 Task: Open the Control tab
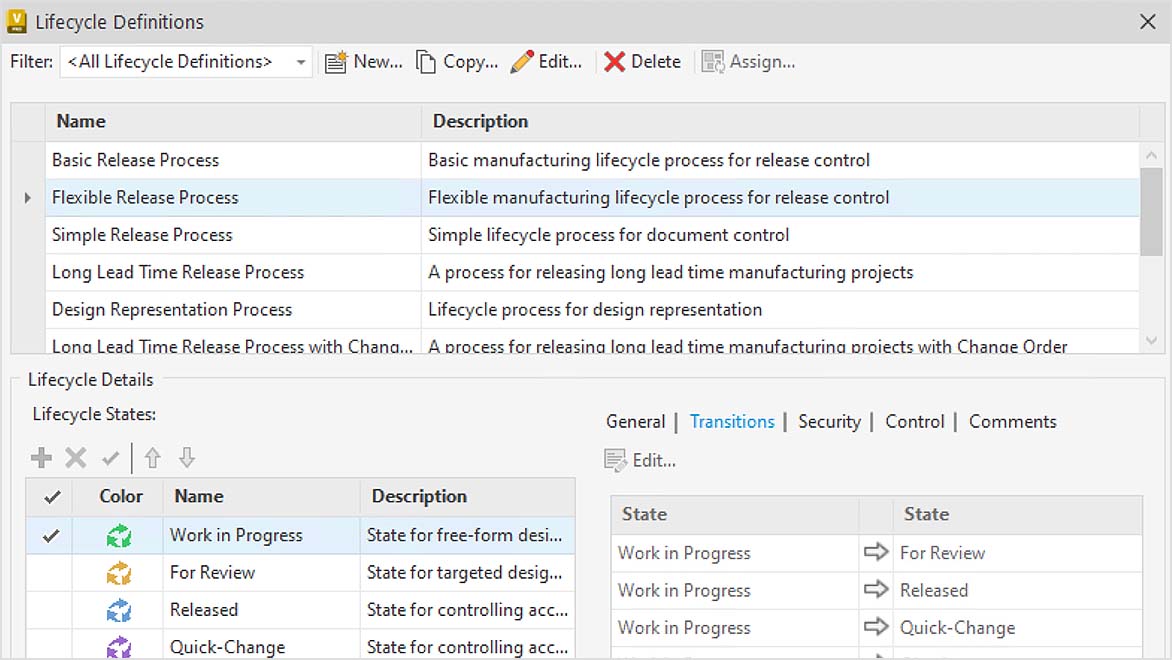pyautogui.click(x=914, y=421)
